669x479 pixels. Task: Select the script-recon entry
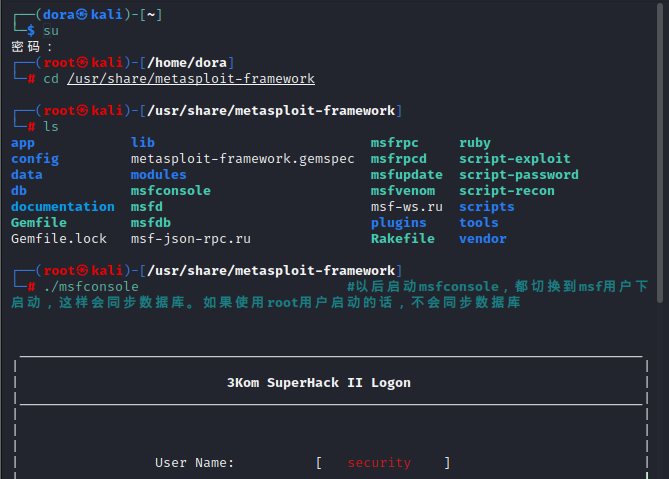tap(507, 191)
